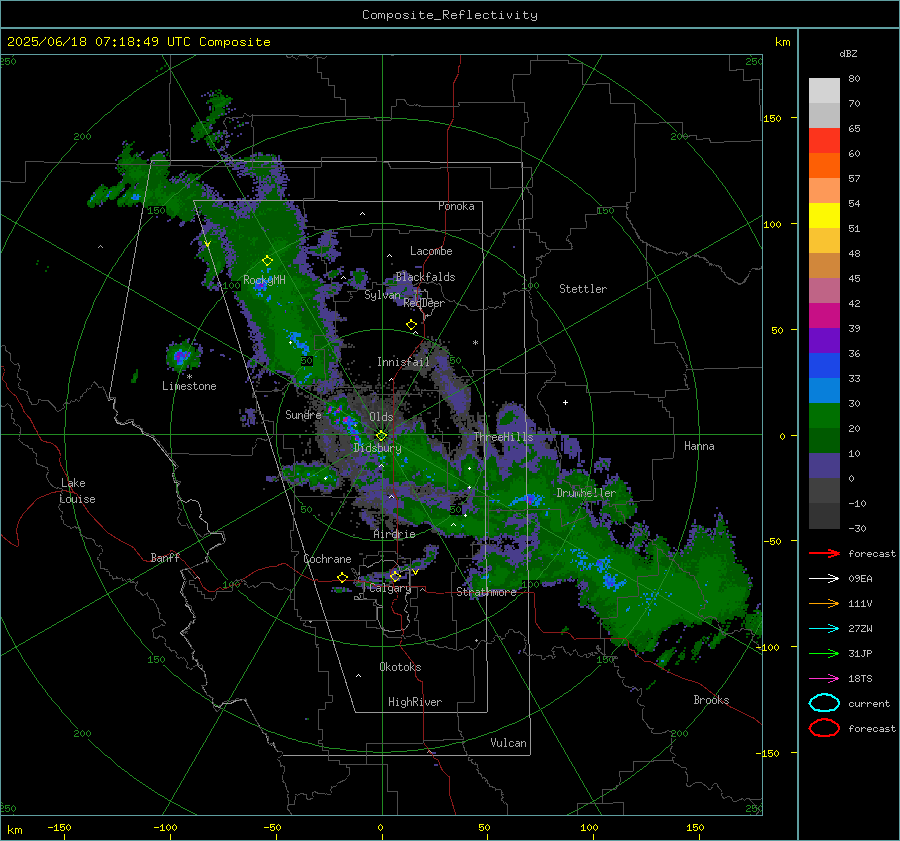This screenshot has width=900, height=841.
Task: Click the Vulcan label
Action: coord(509,743)
